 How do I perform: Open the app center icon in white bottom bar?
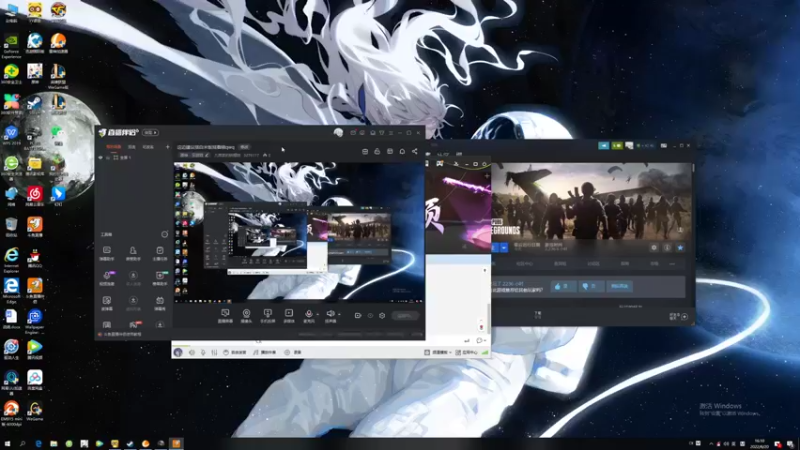(466, 352)
